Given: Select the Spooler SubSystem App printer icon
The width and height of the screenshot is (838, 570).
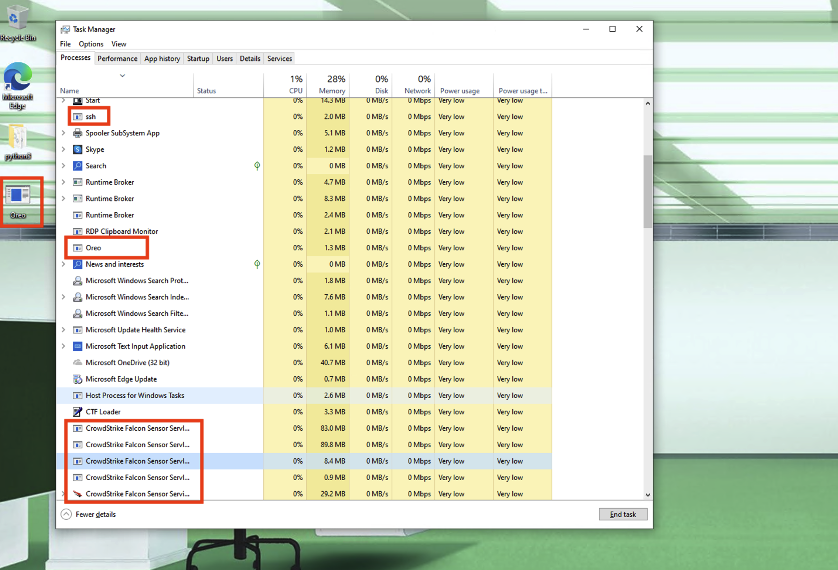Looking at the screenshot, I should 77,133.
